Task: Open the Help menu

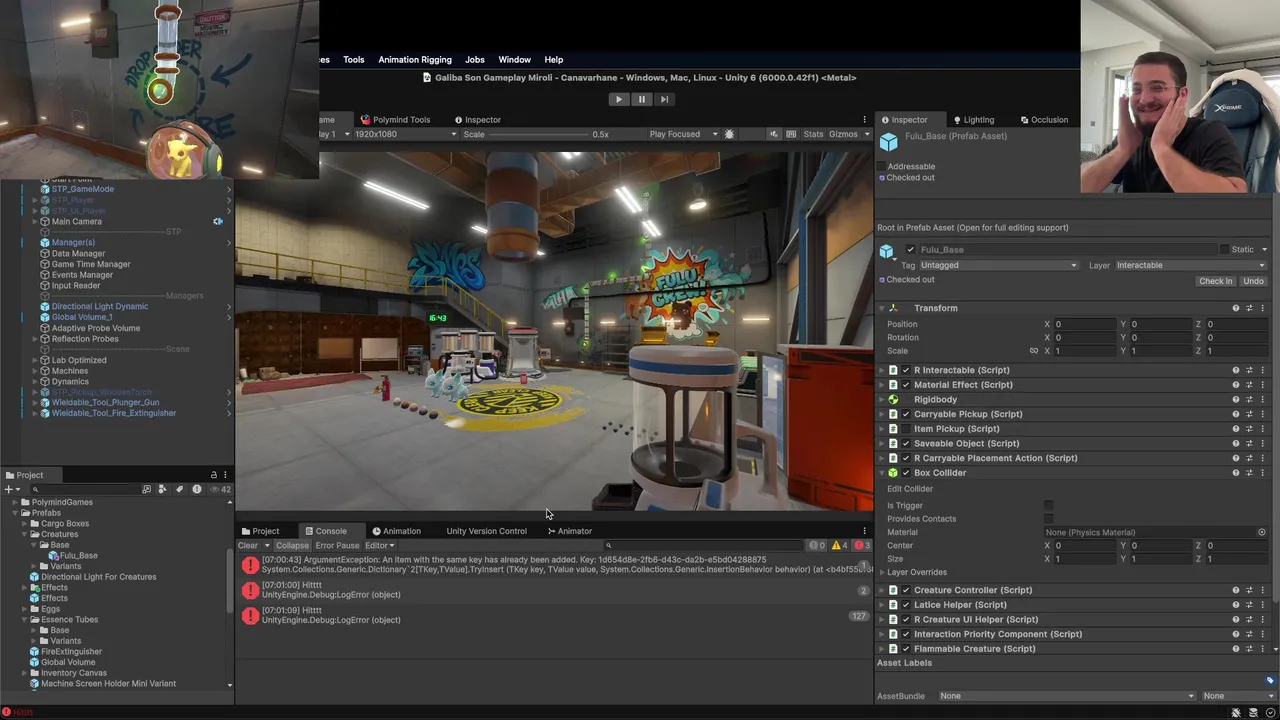Action: point(554,60)
